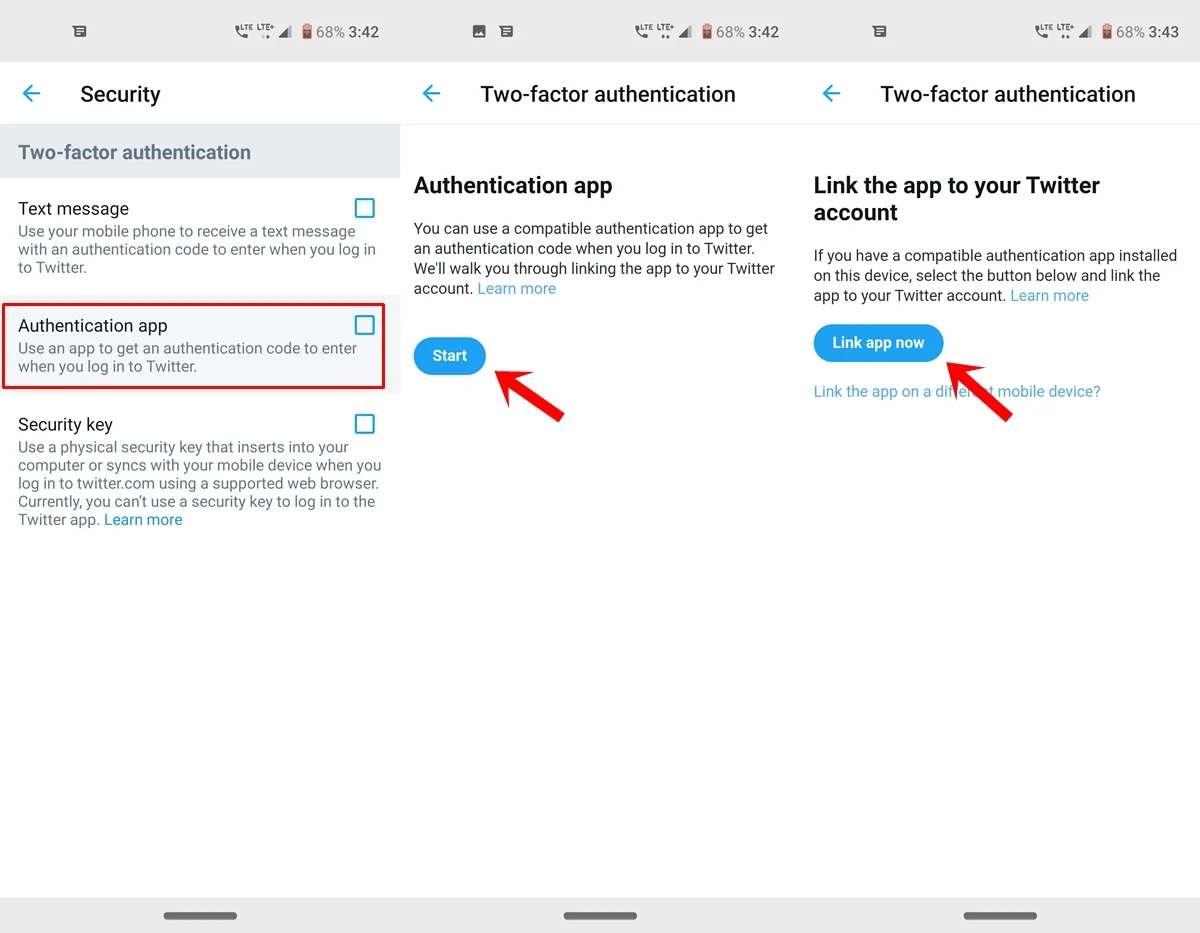Tap back arrow on middle Two-factor authentication screen
Screen dimensions: 1200x933
(431, 94)
